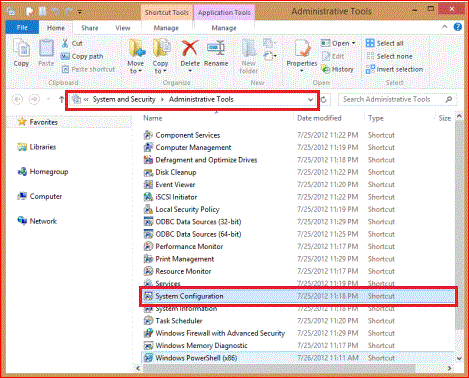Click System and Security in address path
Viewport: 469px width, 378px height.
point(124,99)
